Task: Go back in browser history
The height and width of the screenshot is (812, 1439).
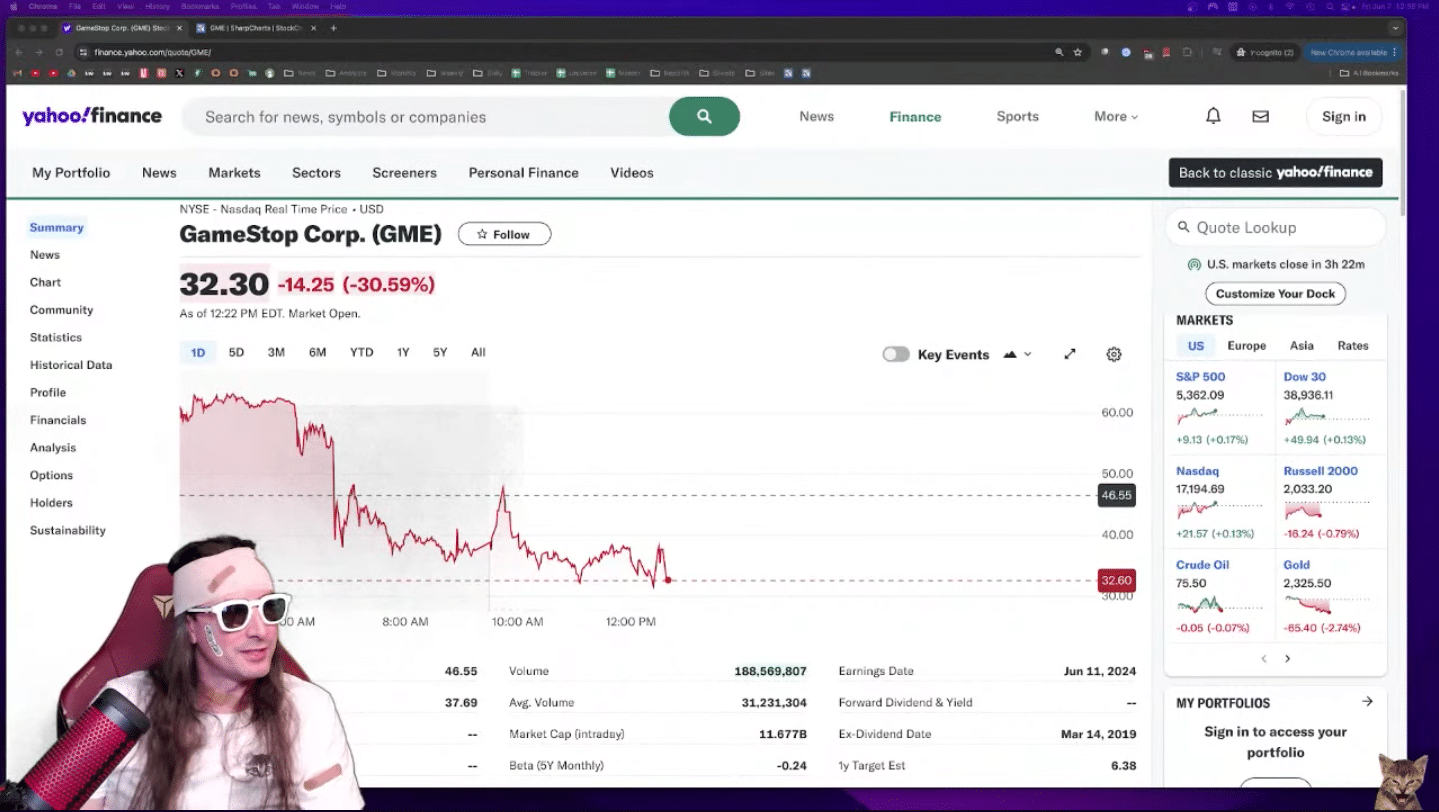Action: coord(19,52)
